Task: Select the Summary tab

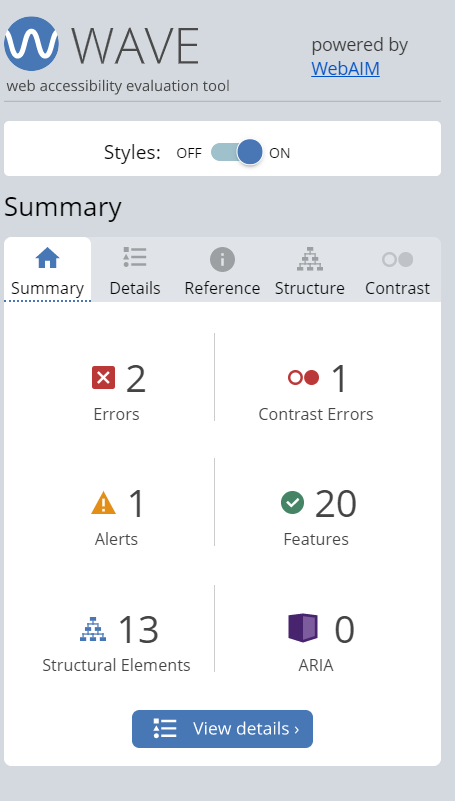Action: pyautogui.click(x=47, y=270)
